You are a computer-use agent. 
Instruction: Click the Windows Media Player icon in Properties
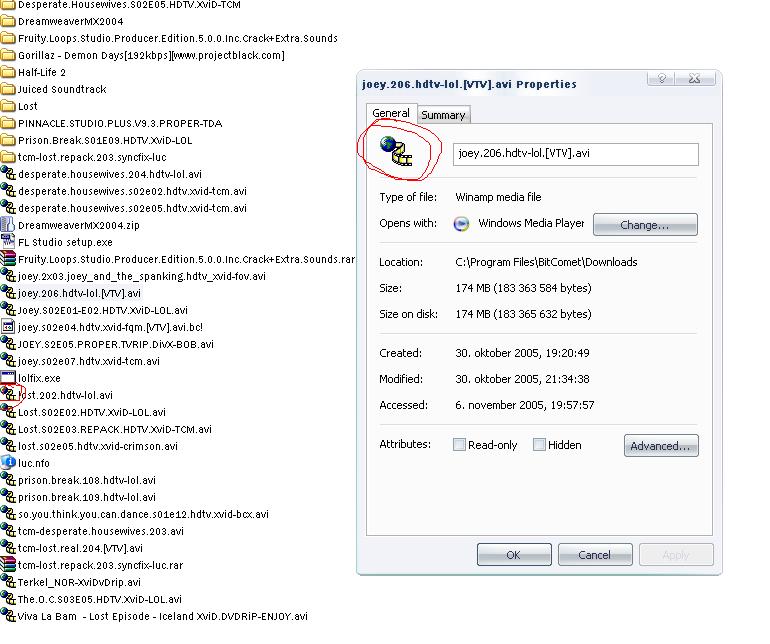[461, 224]
